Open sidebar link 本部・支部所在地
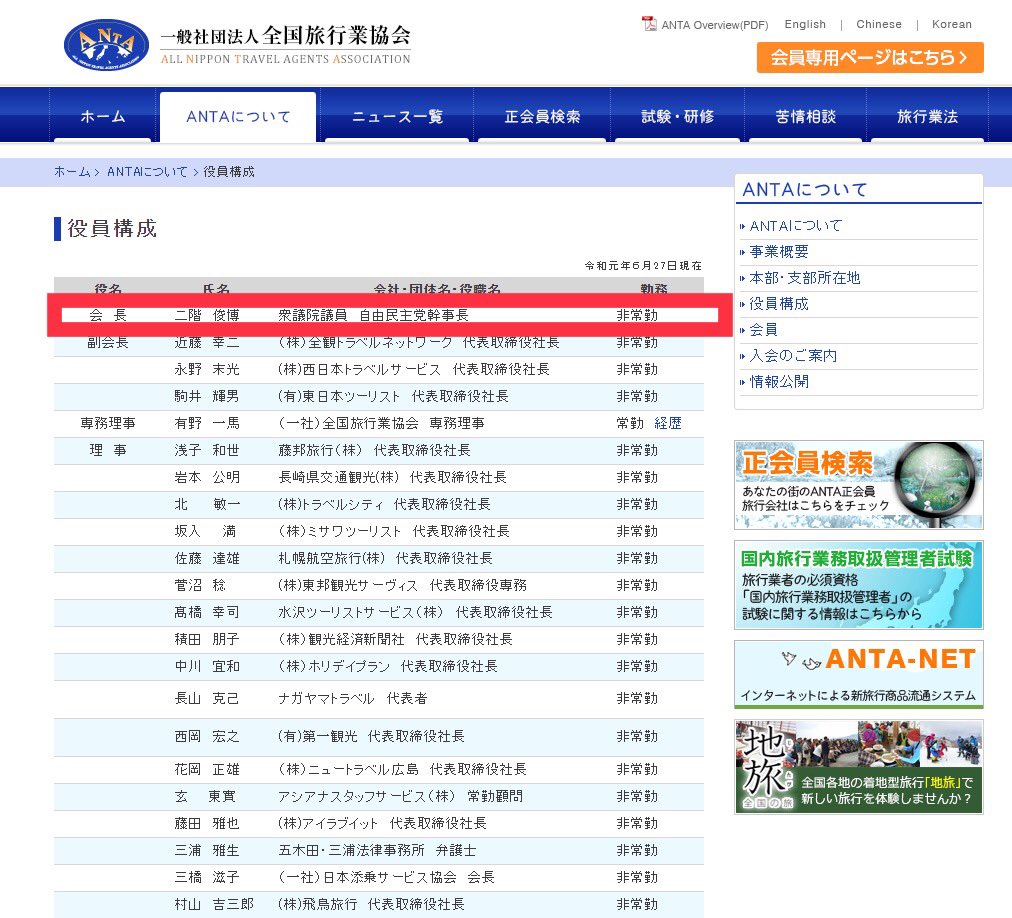The height and width of the screenshot is (918, 1012). coord(805,278)
